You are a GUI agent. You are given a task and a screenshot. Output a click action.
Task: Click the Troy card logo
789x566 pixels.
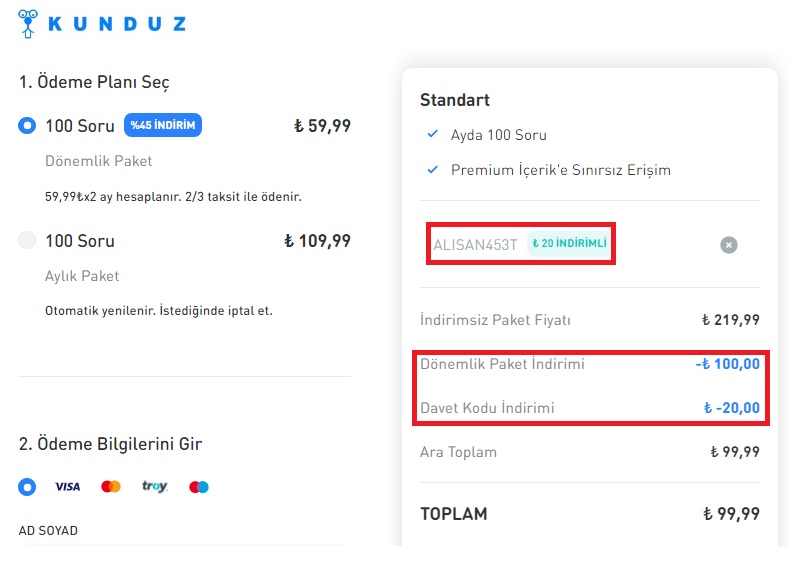pyautogui.click(x=154, y=486)
